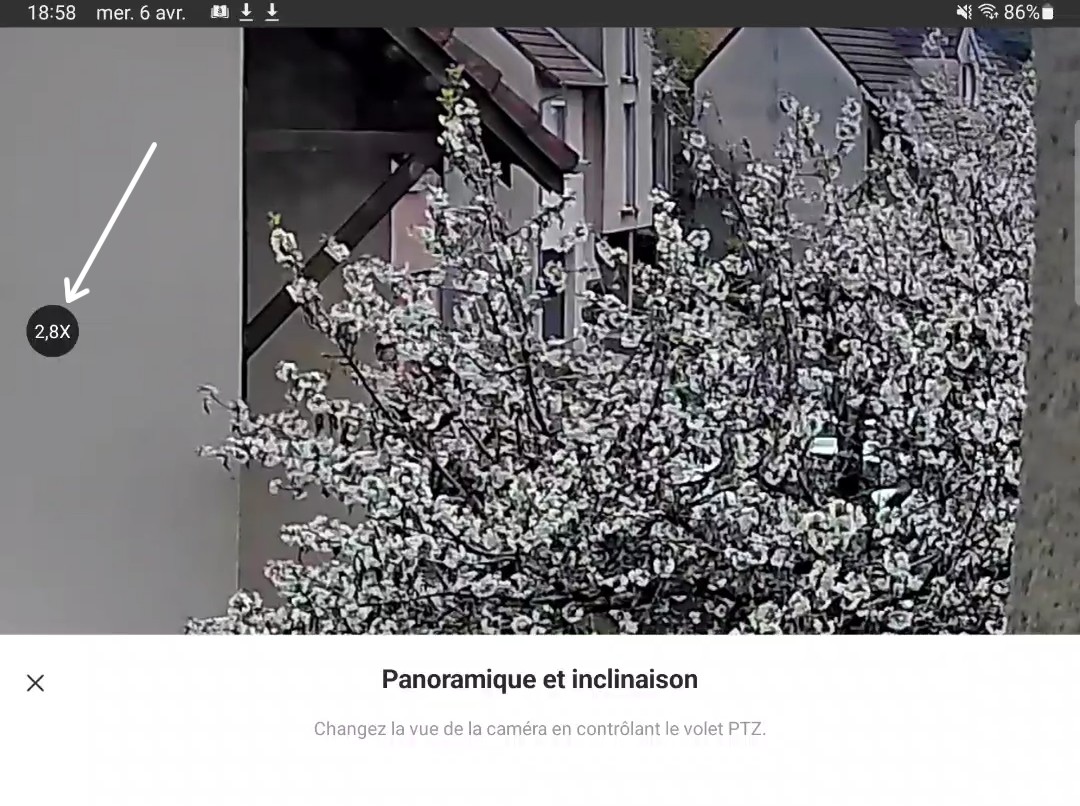Tap the muted sound icon in the status bar
Screen dimensions: 1080x806
click(964, 12)
